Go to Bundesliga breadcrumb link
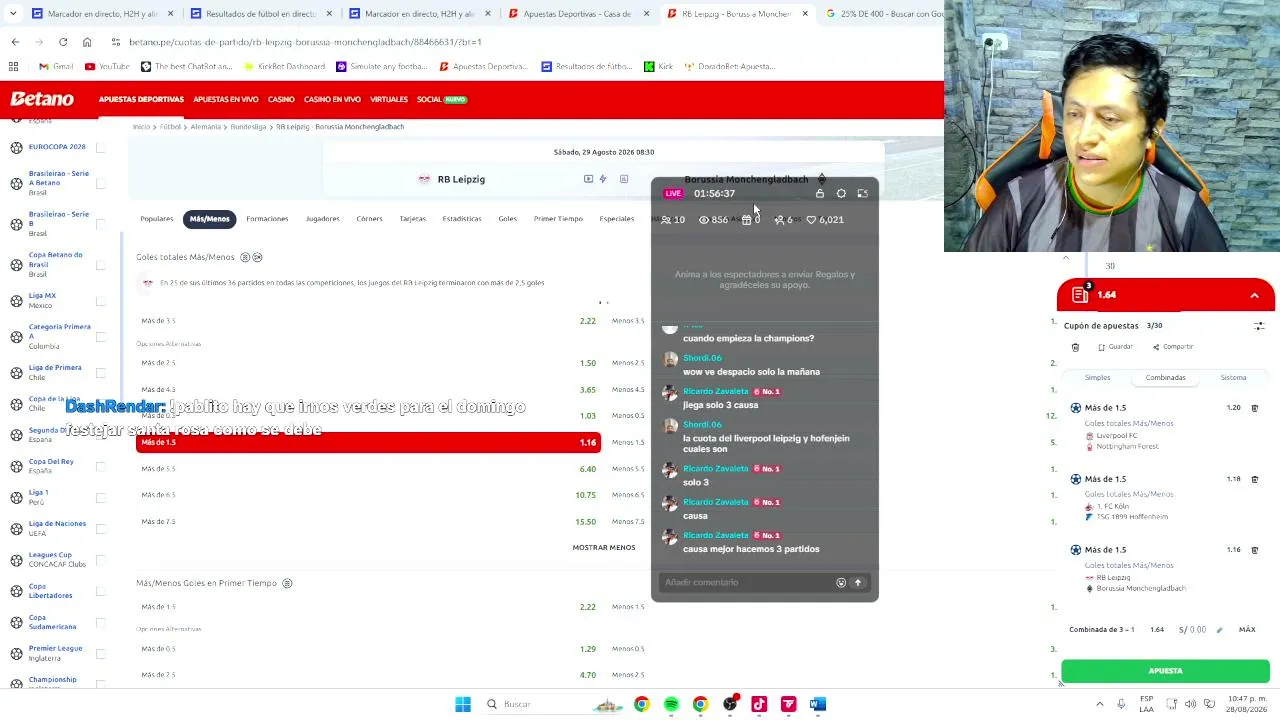The height and width of the screenshot is (720, 1280). (x=248, y=127)
